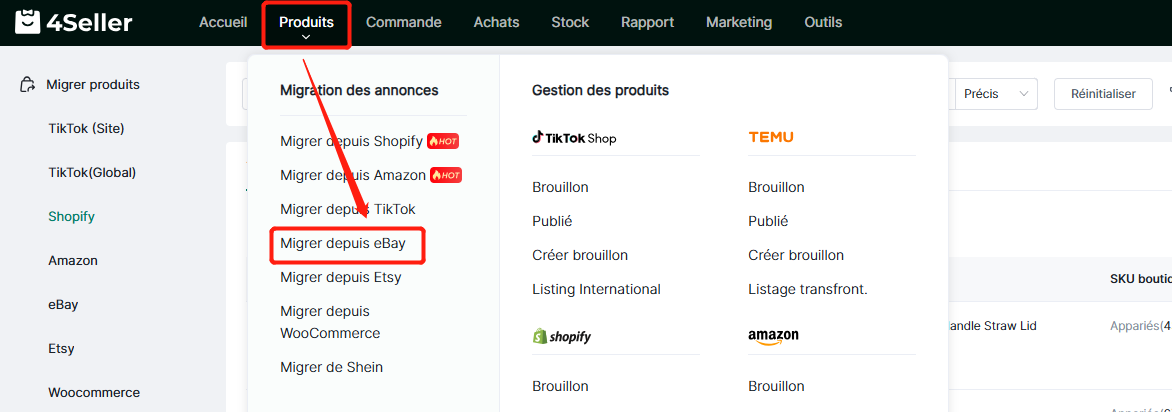Click the Shopify logo in Gestion des produits
Screen dimensions: 1172x412
(561, 336)
